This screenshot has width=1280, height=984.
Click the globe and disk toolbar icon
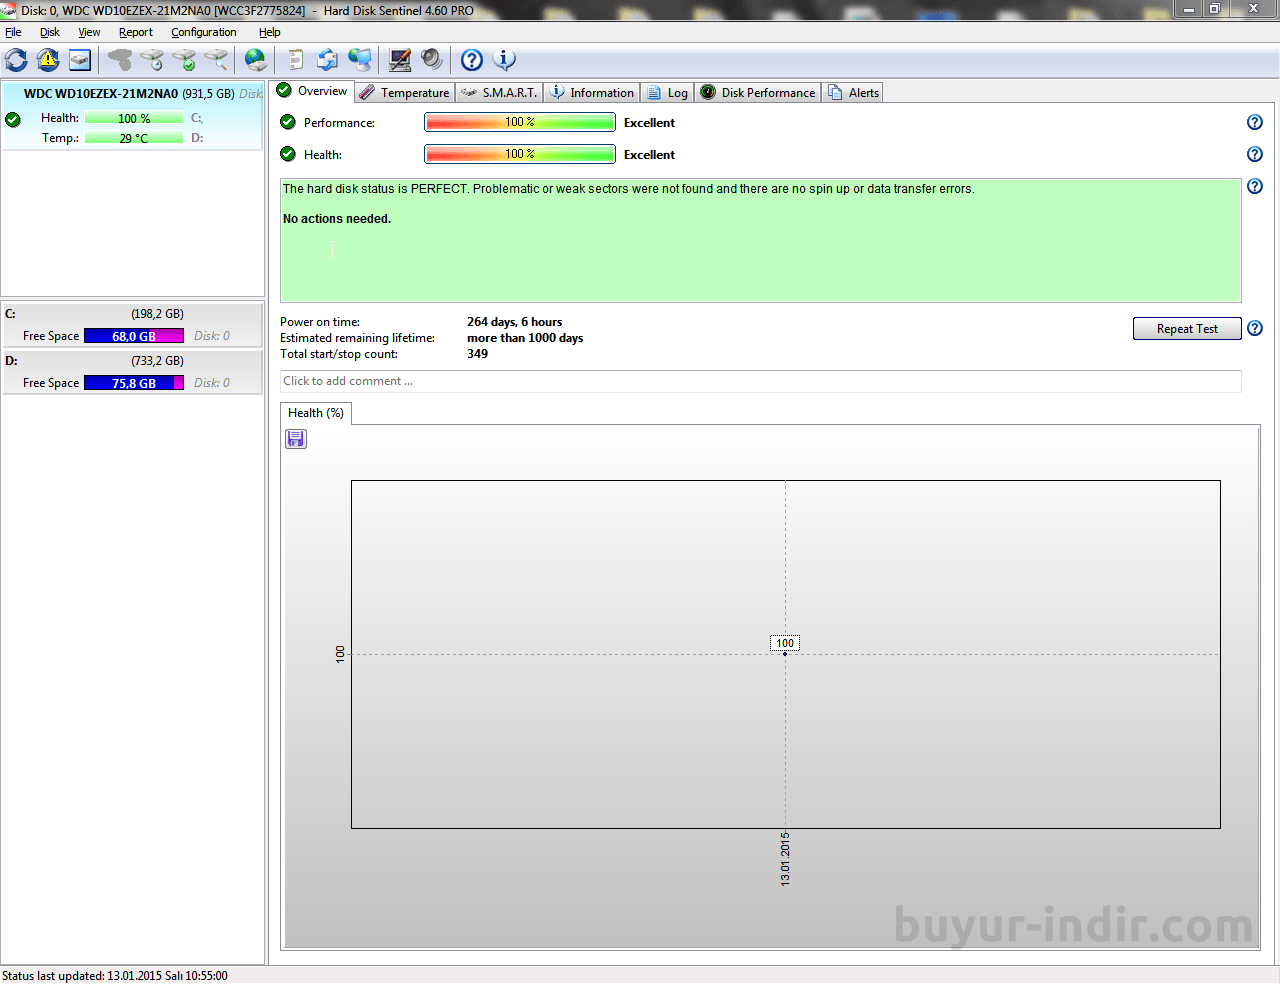coord(256,60)
